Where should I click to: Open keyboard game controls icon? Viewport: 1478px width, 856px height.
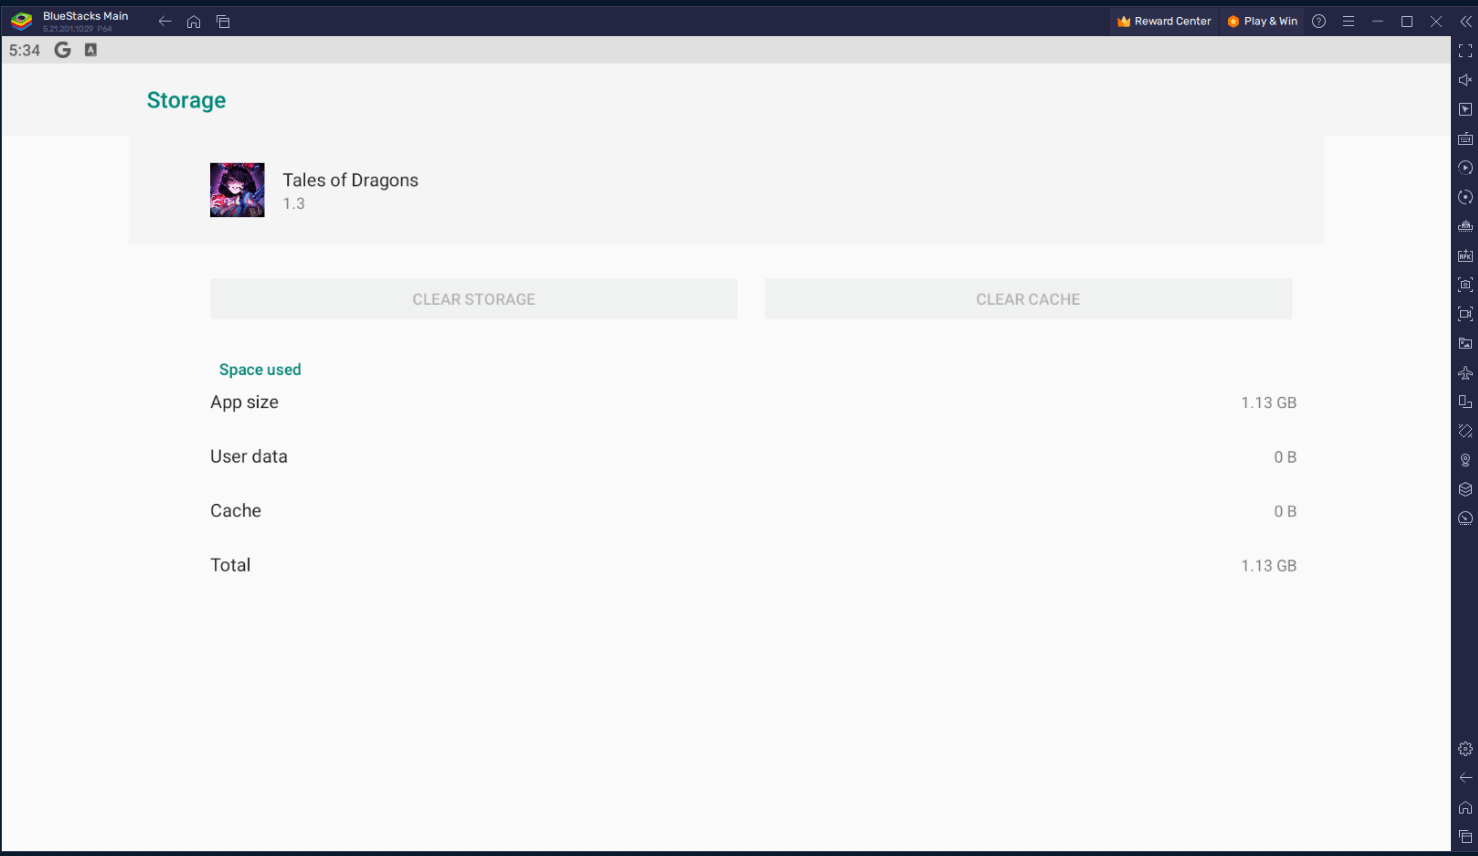click(x=1465, y=138)
